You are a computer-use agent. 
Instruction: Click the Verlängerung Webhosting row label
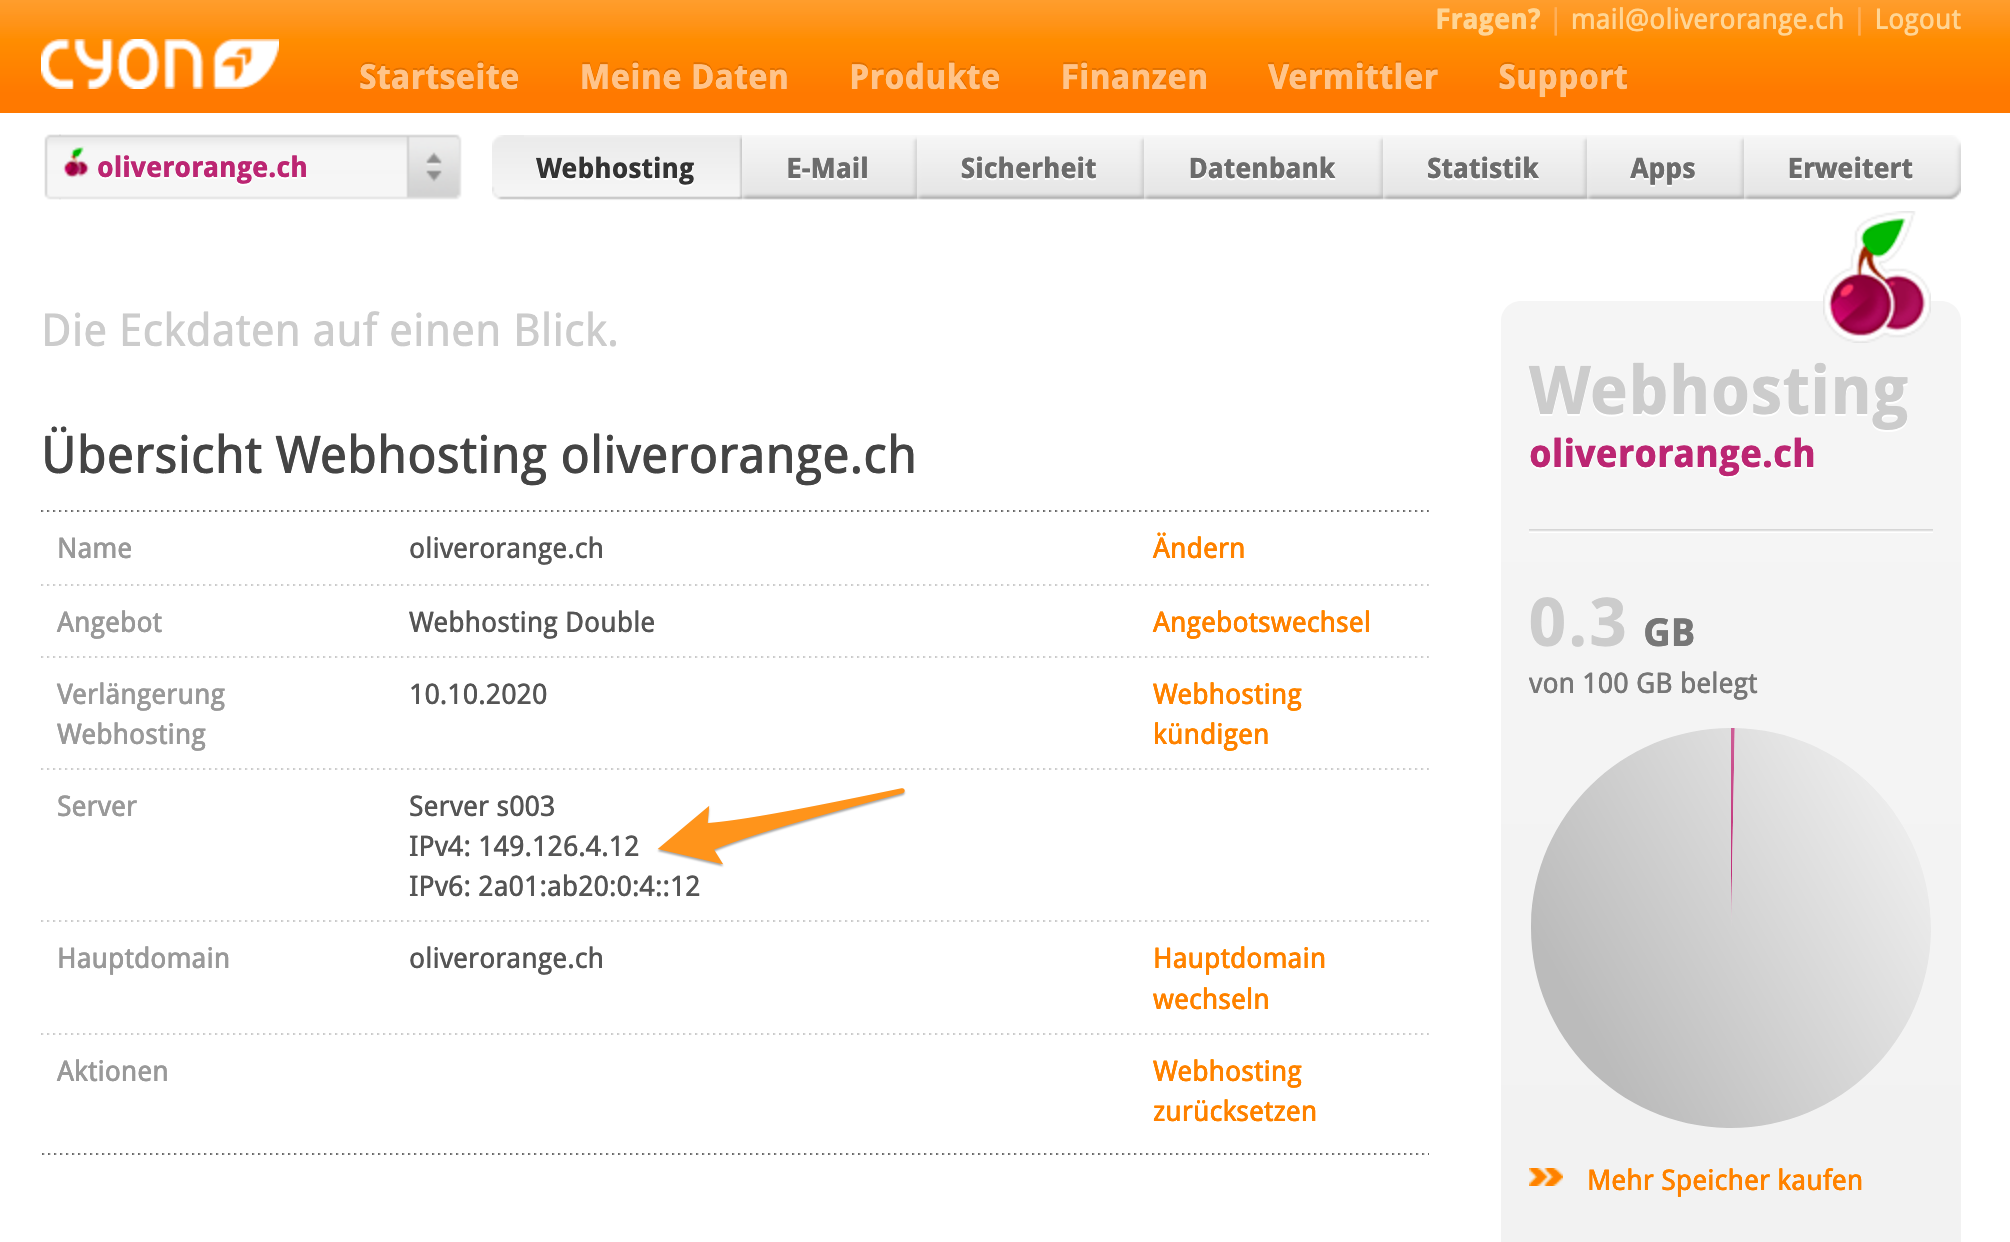click(141, 714)
